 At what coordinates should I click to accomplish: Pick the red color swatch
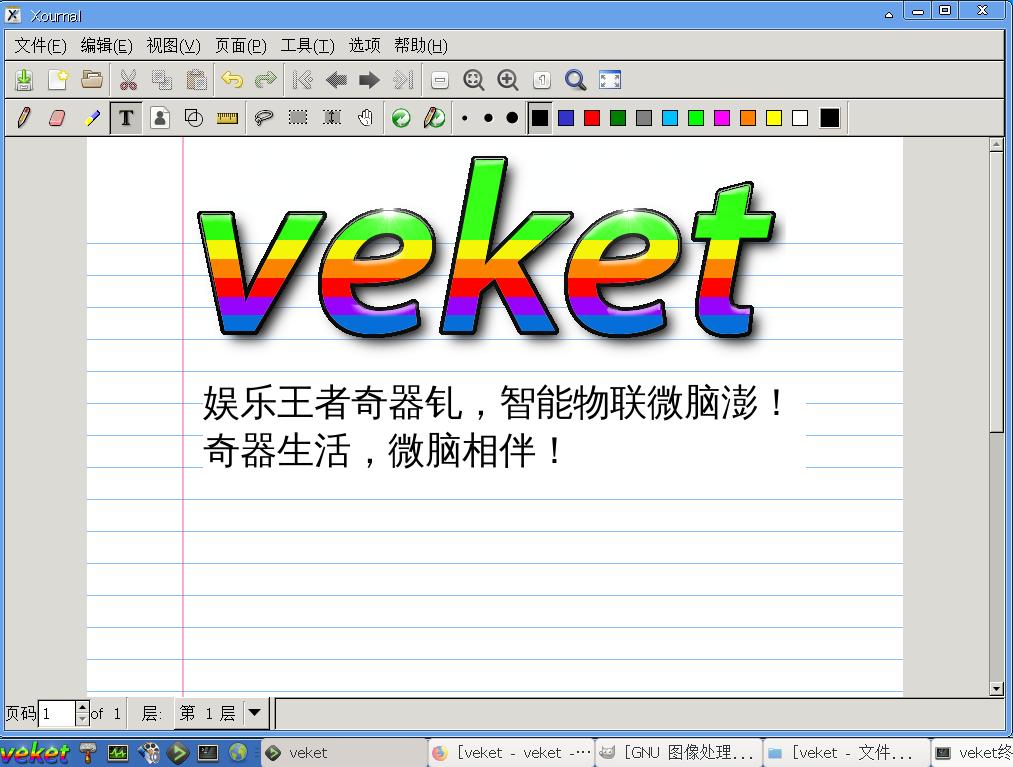click(592, 118)
